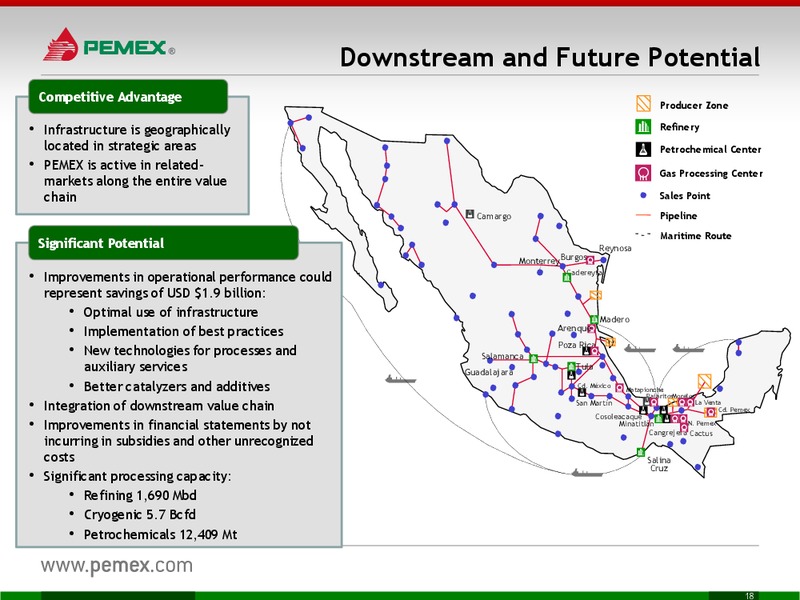Click 'Integration of downstream value chain' bullet

[x=159, y=406]
